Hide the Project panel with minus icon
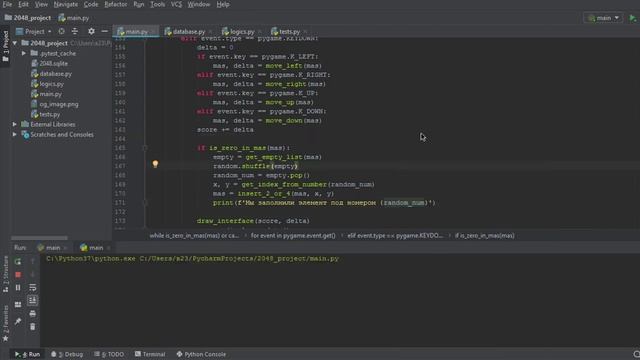 tap(104, 31)
